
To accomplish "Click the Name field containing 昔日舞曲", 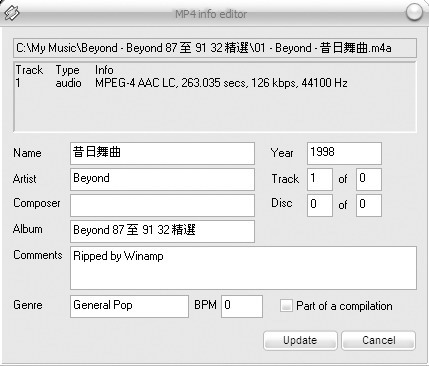I will 162,153.
